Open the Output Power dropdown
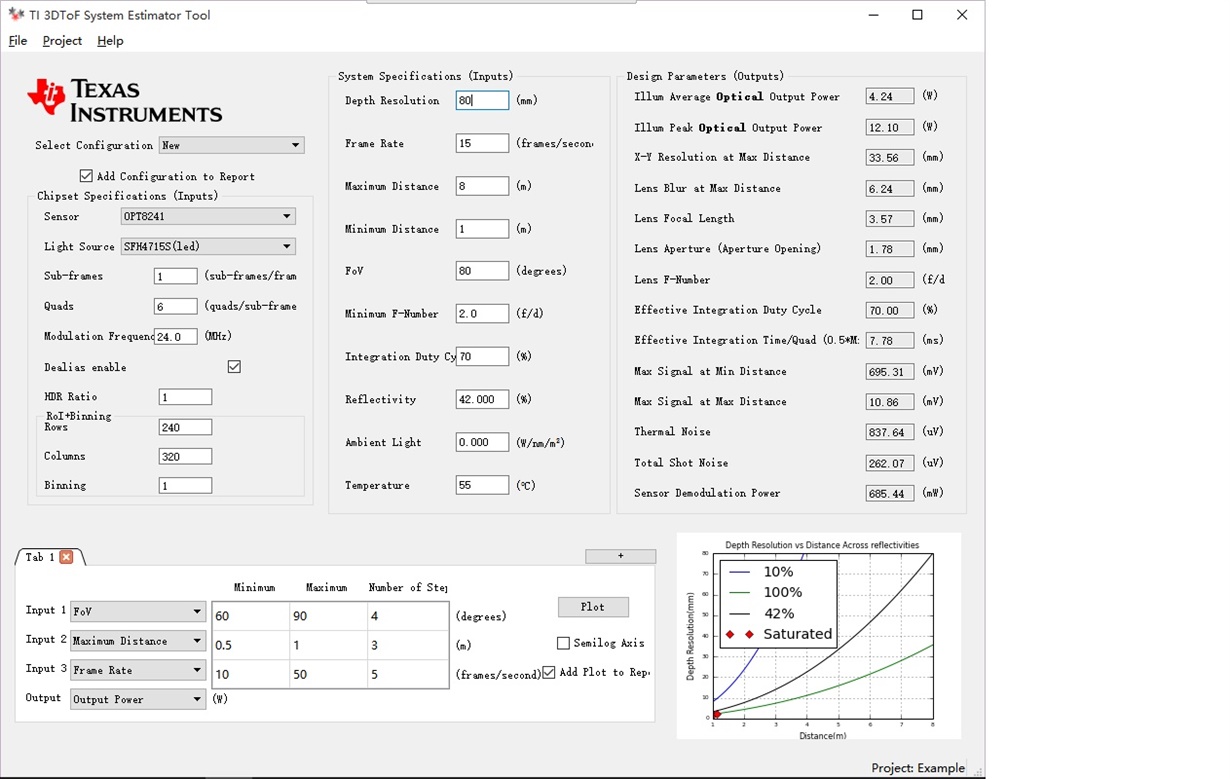 (x=138, y=699)
